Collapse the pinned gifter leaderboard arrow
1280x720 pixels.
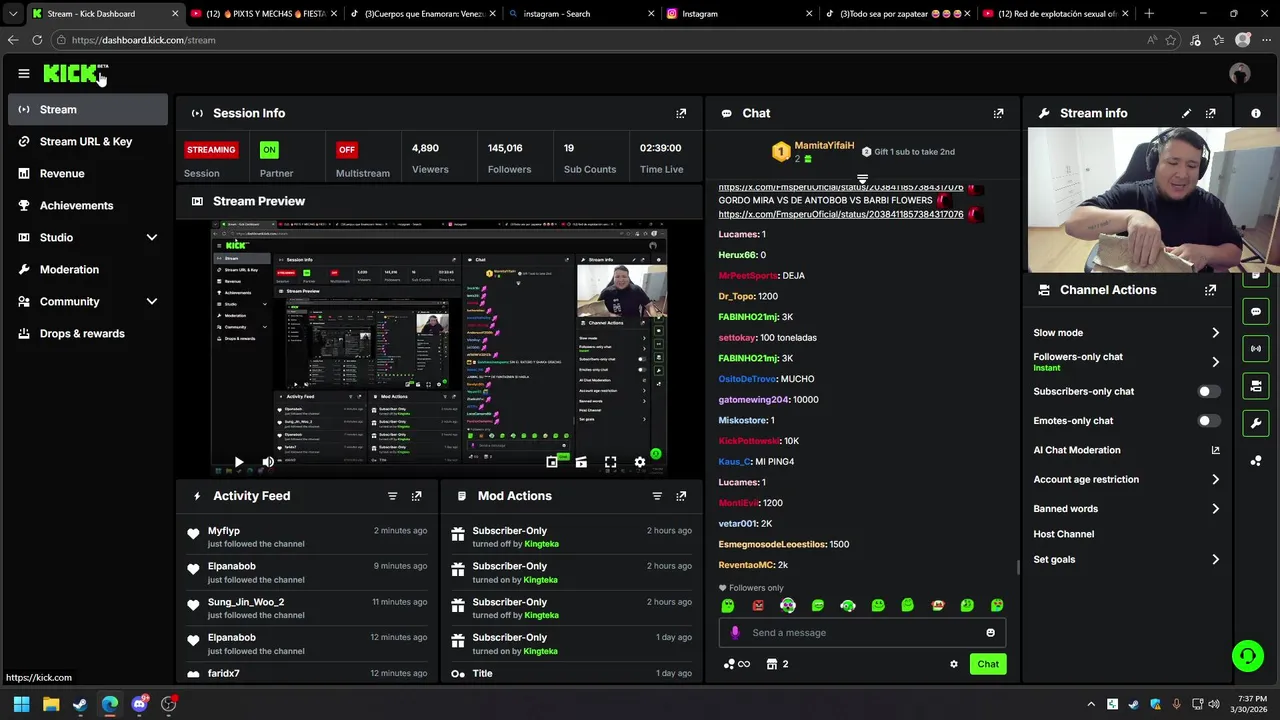point(862,179)
